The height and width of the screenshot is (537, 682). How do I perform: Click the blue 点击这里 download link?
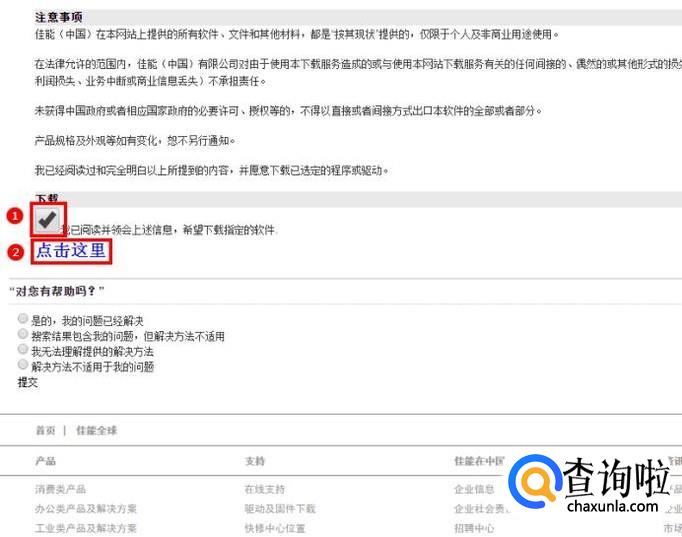pyautogui.click(x=71, y=250)
